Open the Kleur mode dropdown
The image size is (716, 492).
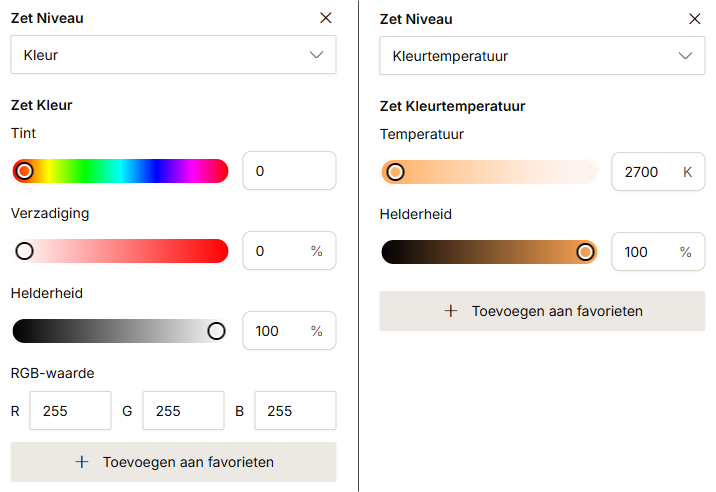tap(174, 55)
